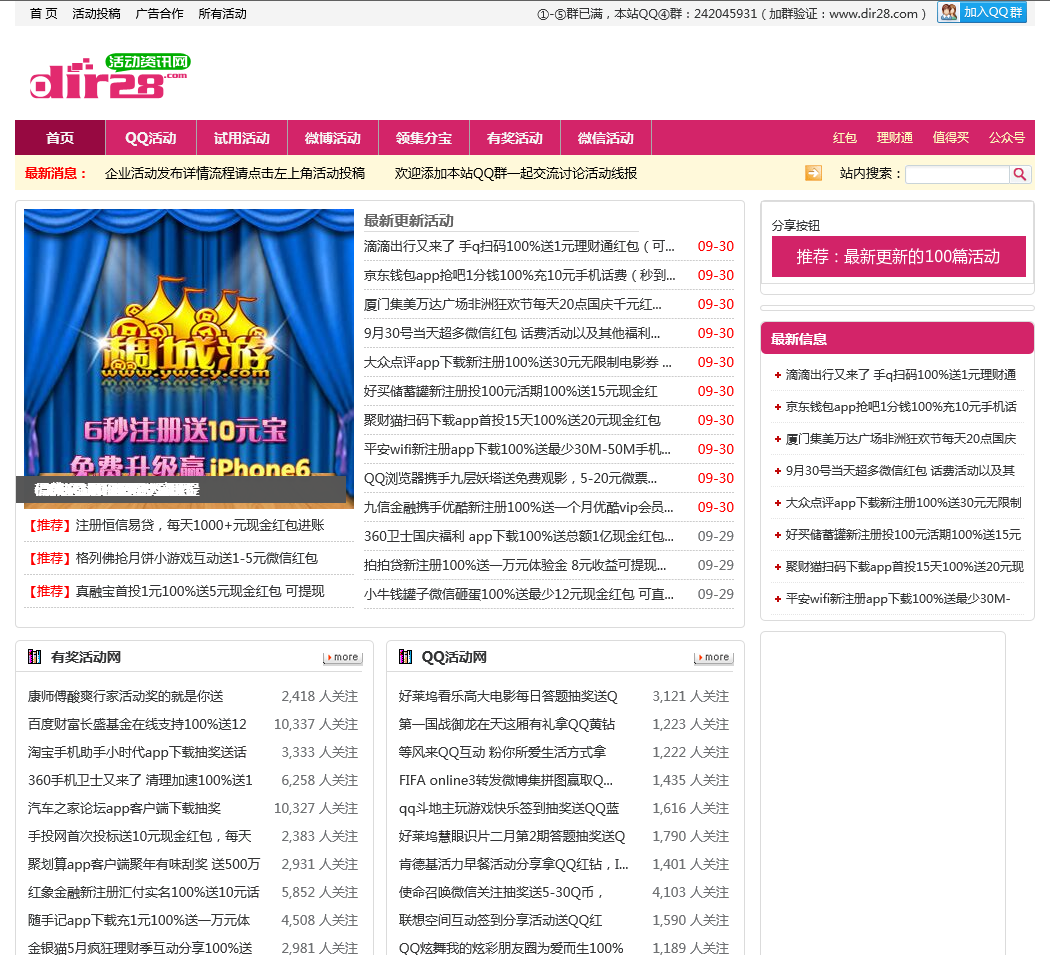This screenshot has height=955, width=1050.
Task: Click the orange arrow icon beside site search
Action: pyautogui.click(x=813, y=173)
